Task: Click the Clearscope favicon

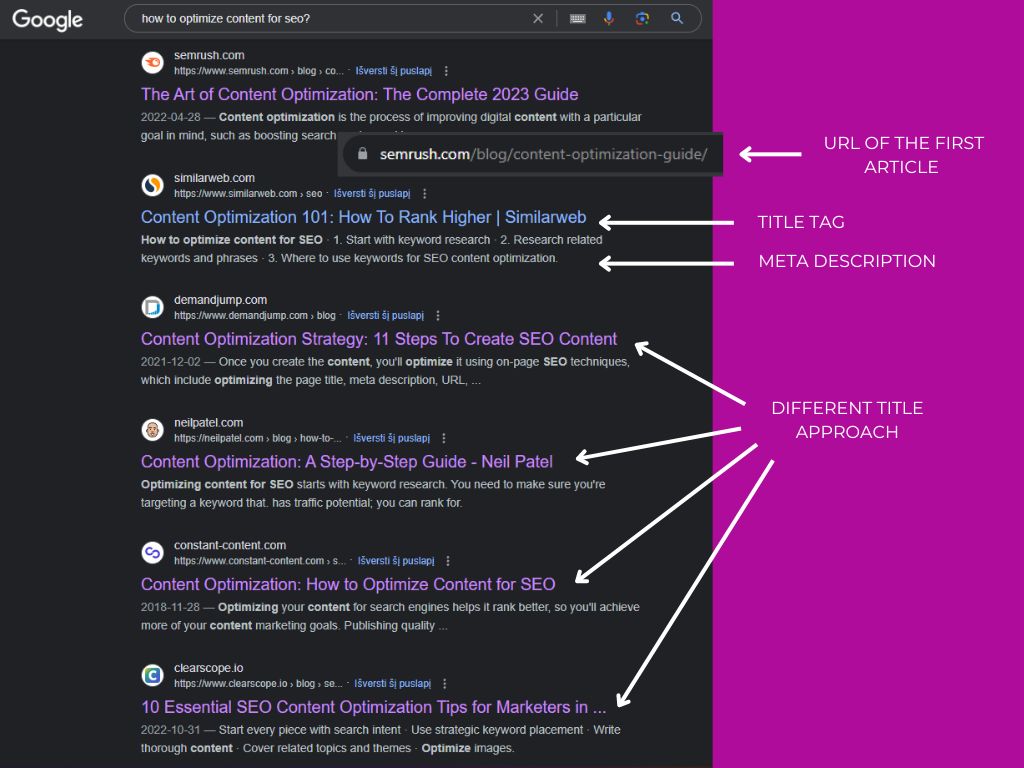Action: pyautogui.click(x=153, y=675)
